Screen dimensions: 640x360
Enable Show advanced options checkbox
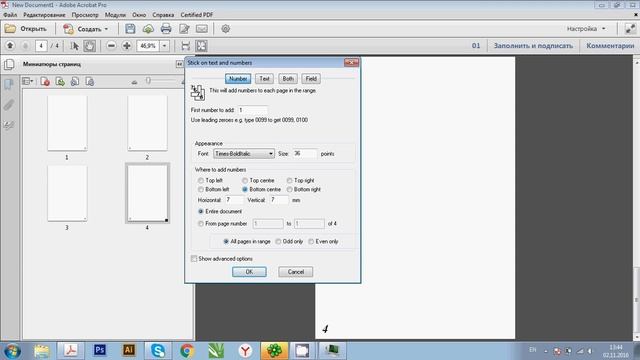click(194, 259)
